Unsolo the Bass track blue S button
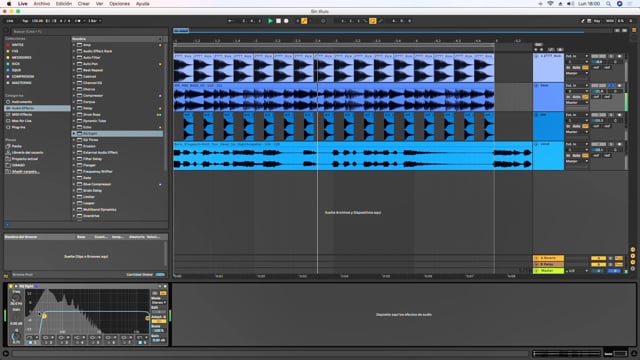 [x=611, y=86]
